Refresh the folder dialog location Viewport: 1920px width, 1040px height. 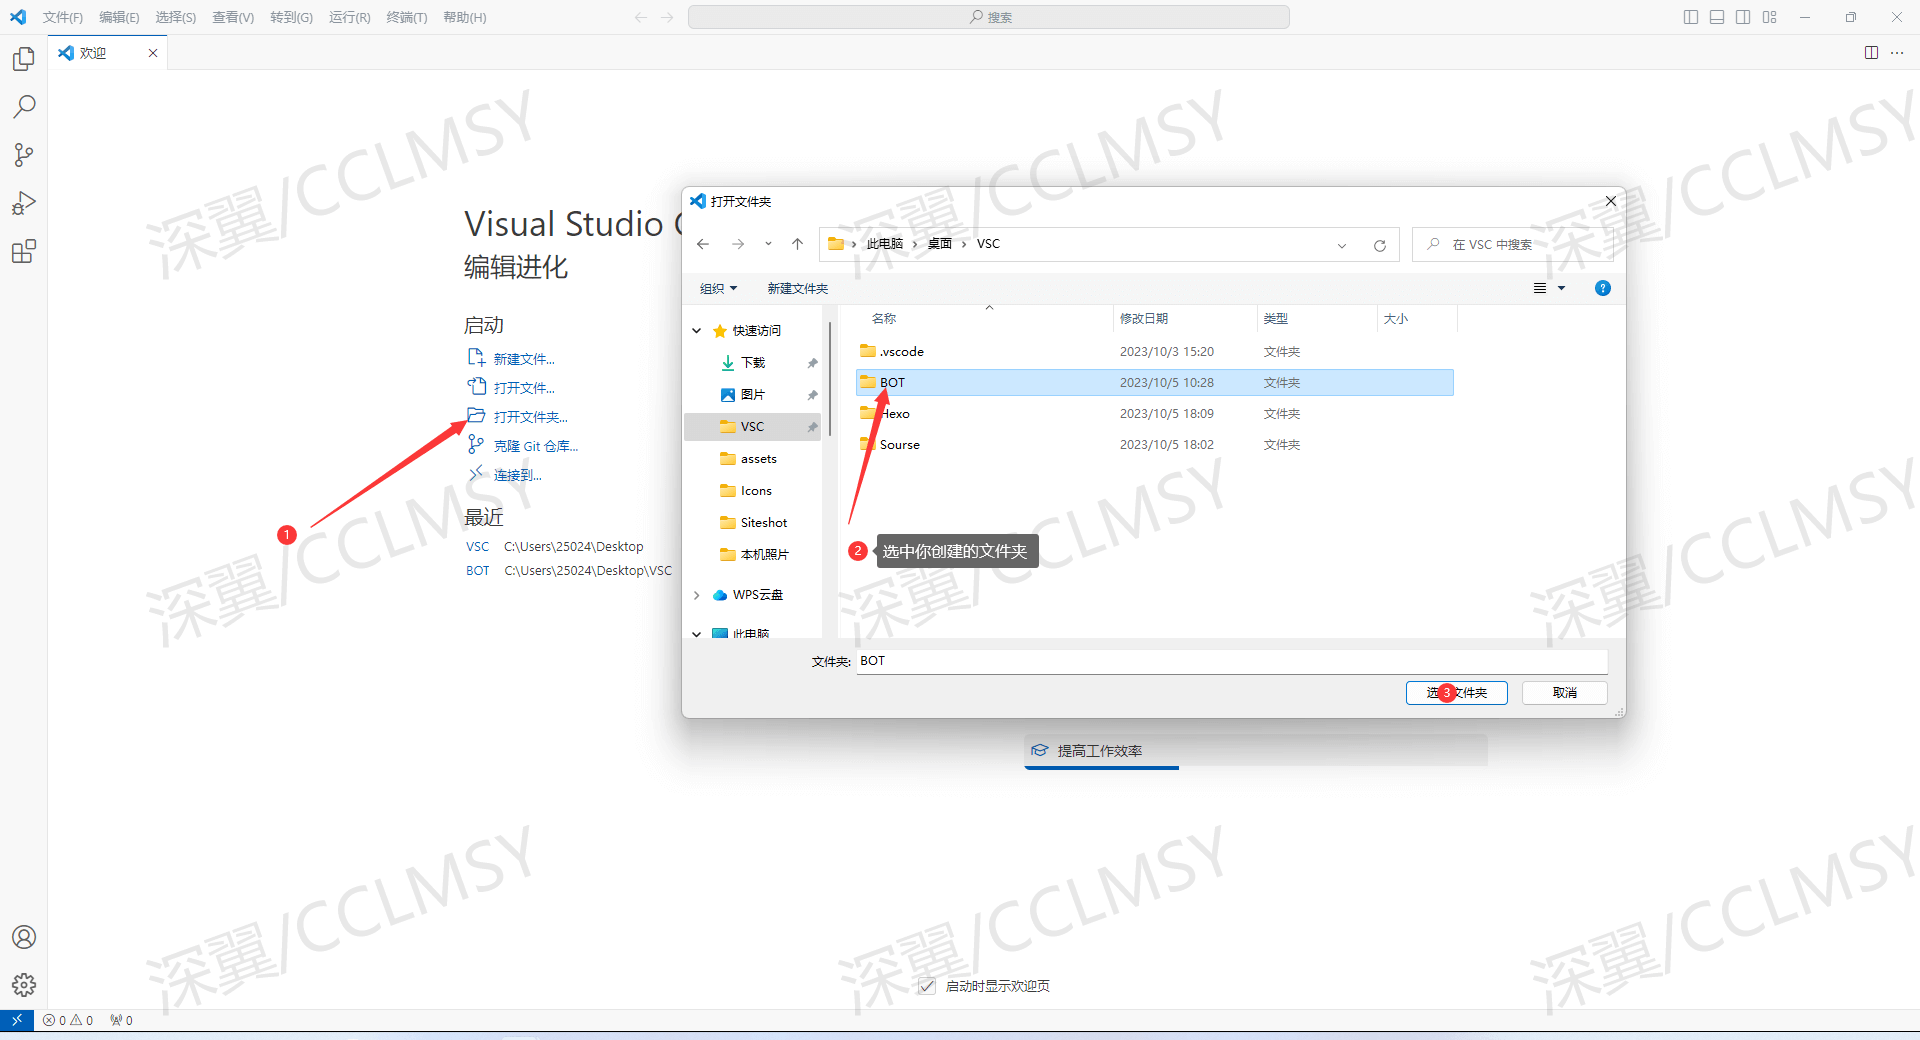point(1380,245)
